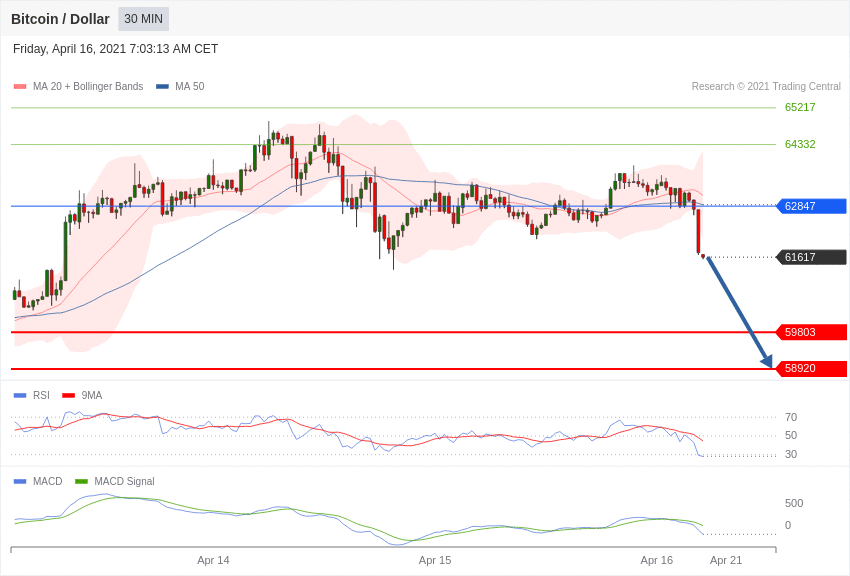This screenshot has width=850, height=576.
Task: Click the Apr 21 date axis label
Action: coord(726,560)
